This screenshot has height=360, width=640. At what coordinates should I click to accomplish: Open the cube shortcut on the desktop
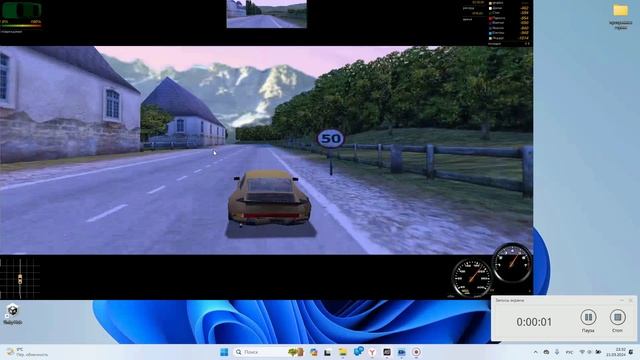pyautogui.click(x=13, y=314)
